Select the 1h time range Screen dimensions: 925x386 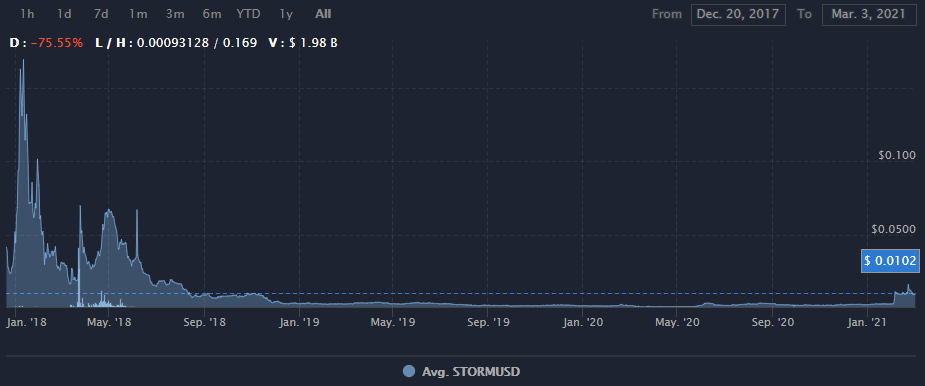[27, 14]
